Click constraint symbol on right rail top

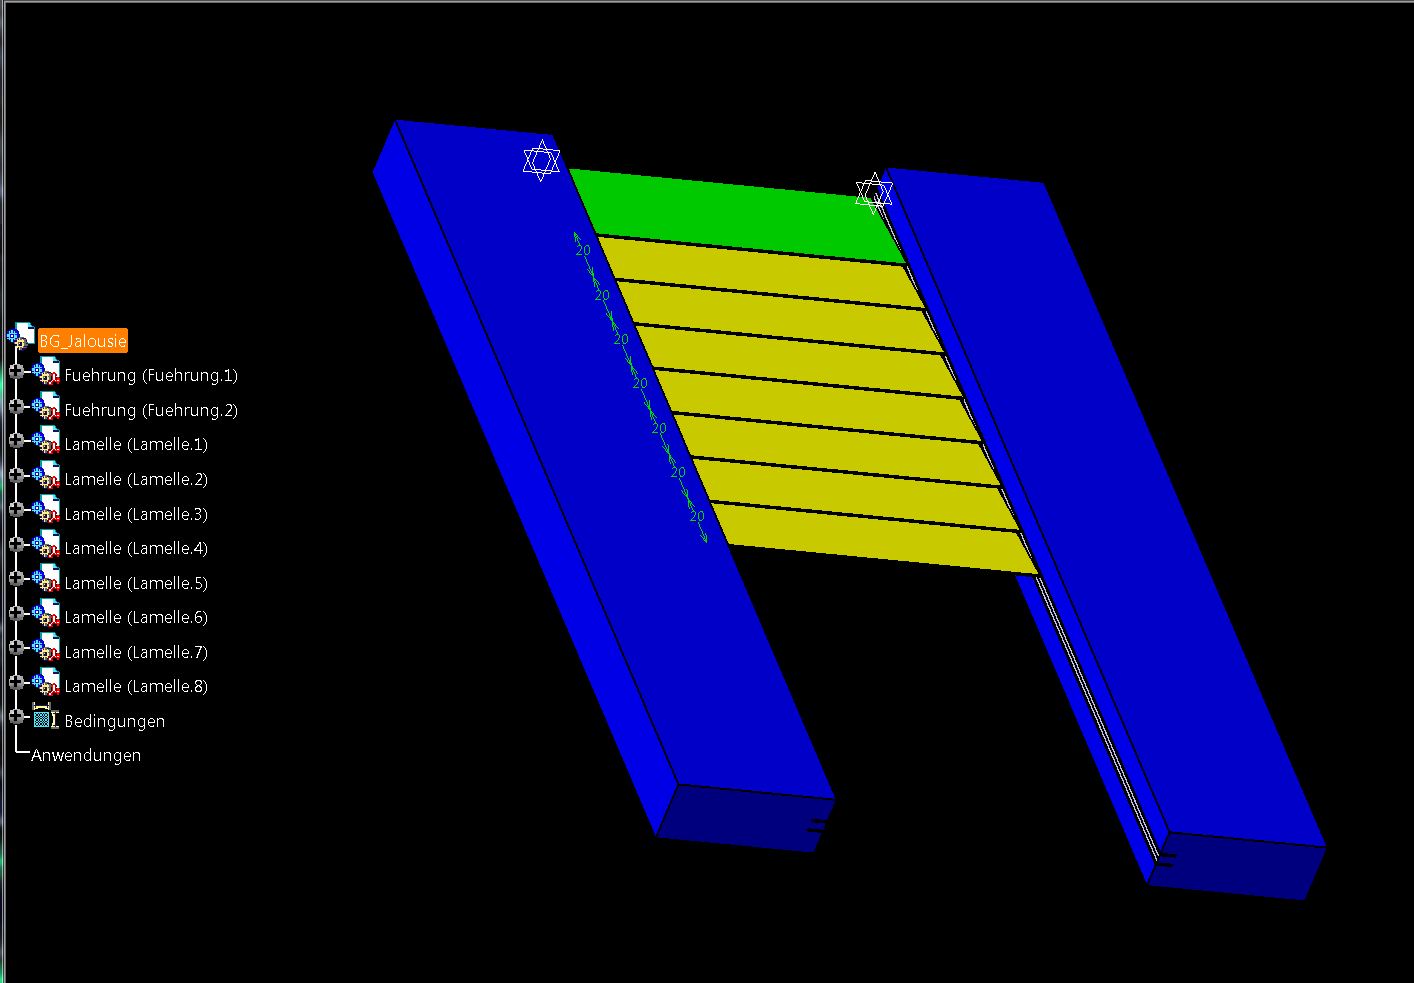874,193
